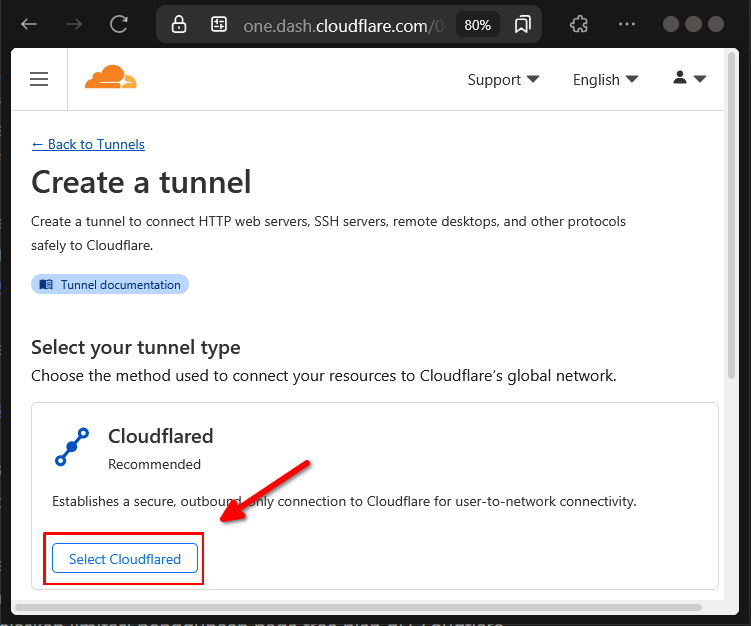Reload the page with the refresh icon
The width and height of the screenshot is (751, 626).
click(x=119, y=24)
